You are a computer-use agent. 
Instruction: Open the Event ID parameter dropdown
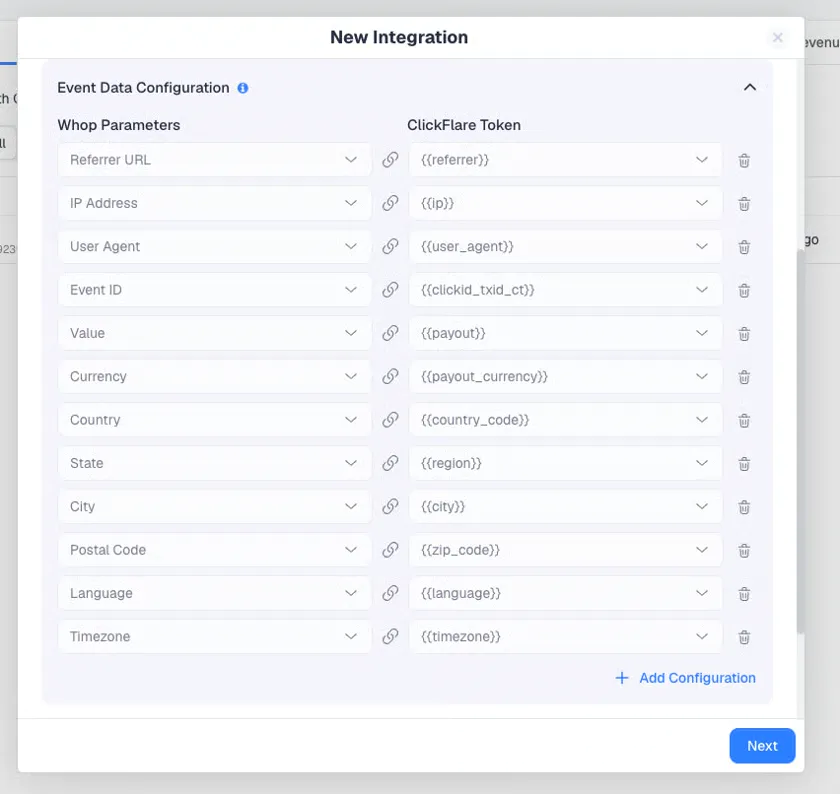[214, 290]
